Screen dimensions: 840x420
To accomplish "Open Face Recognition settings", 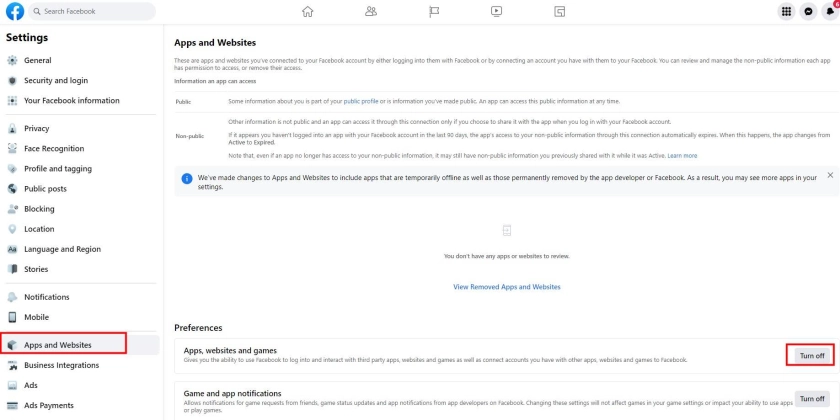I will 54,148.
